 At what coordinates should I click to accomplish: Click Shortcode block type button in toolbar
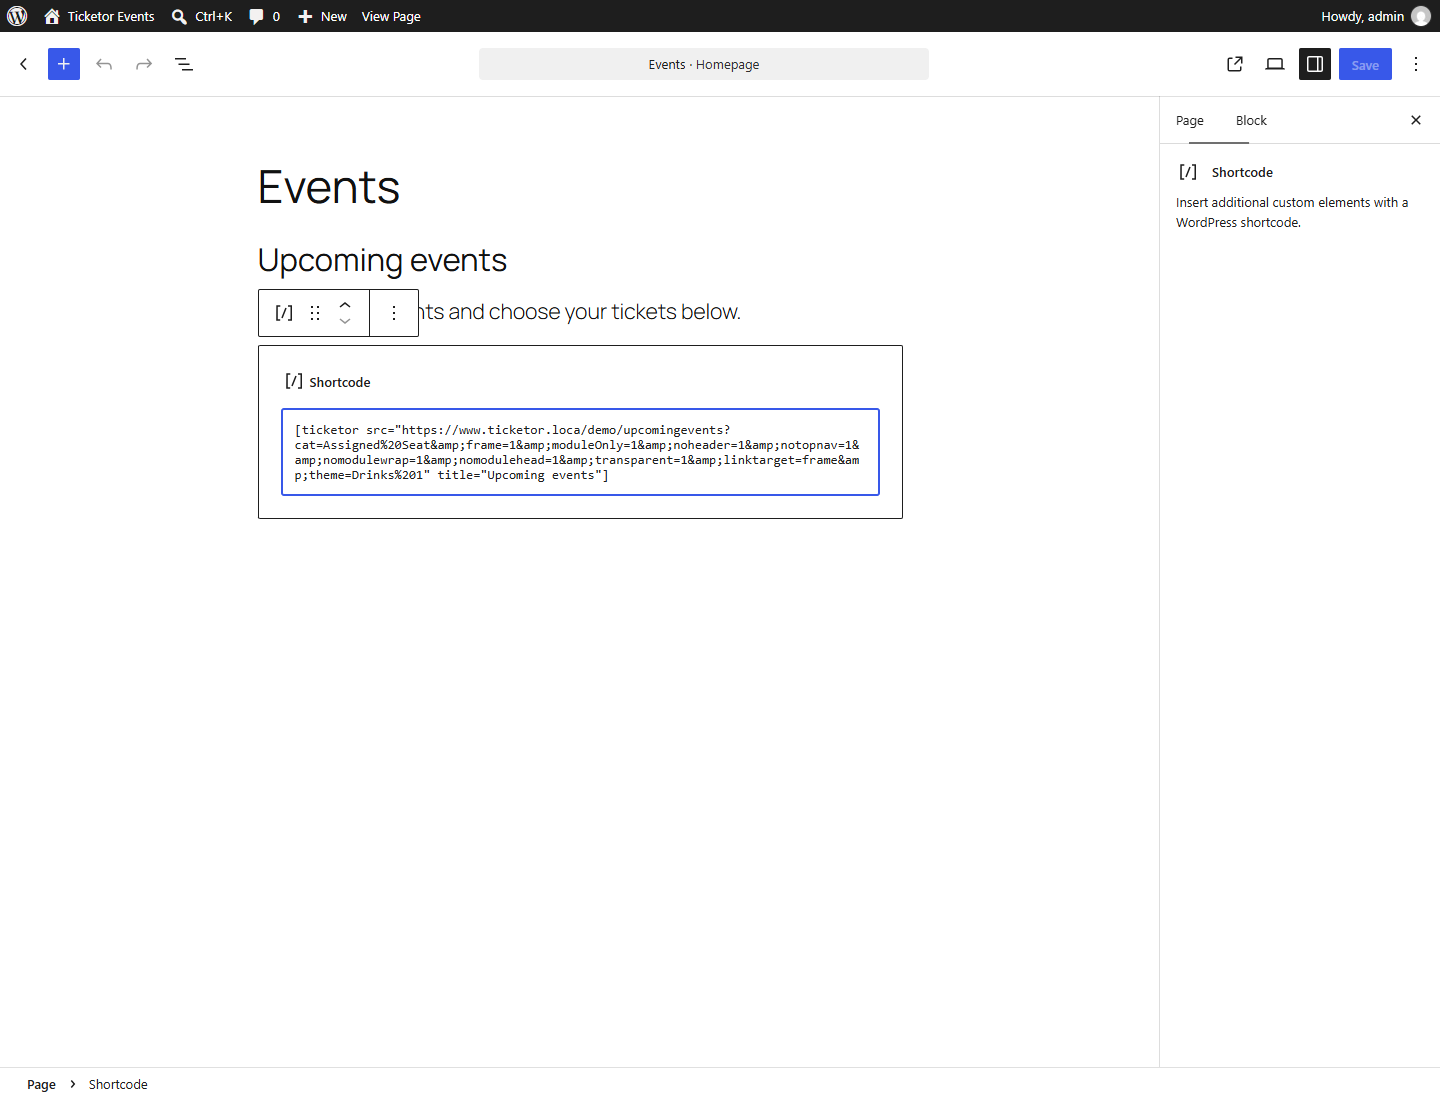coord(284,313)
